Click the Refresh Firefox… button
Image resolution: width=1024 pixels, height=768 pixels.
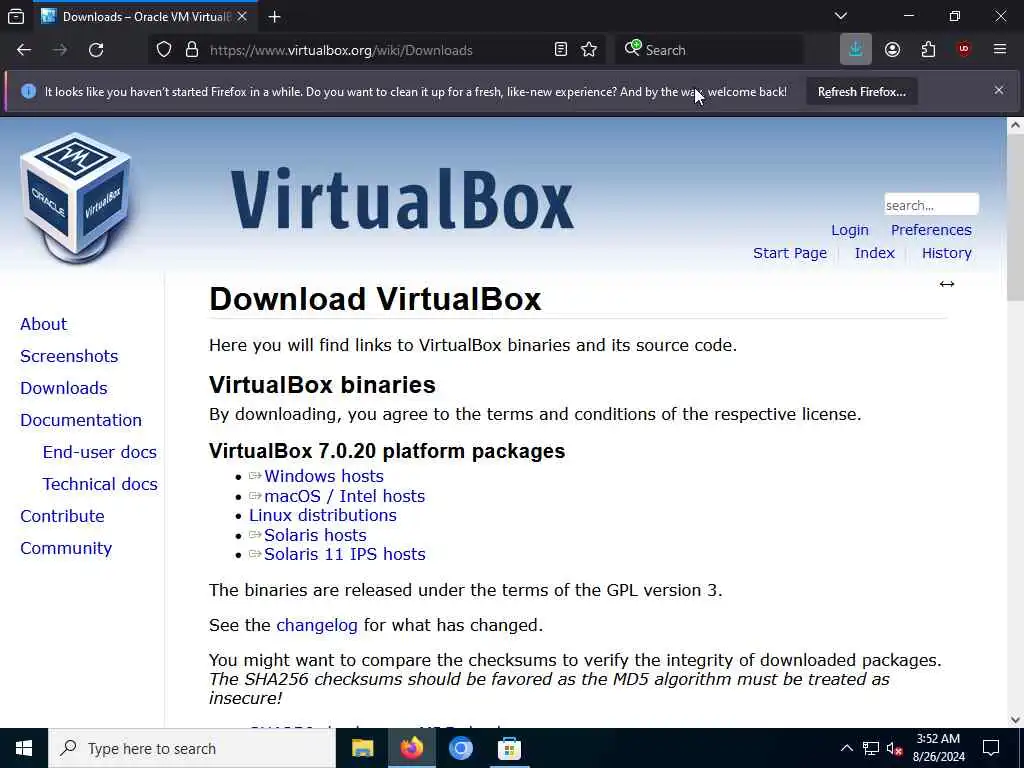[x=861, y=91]
